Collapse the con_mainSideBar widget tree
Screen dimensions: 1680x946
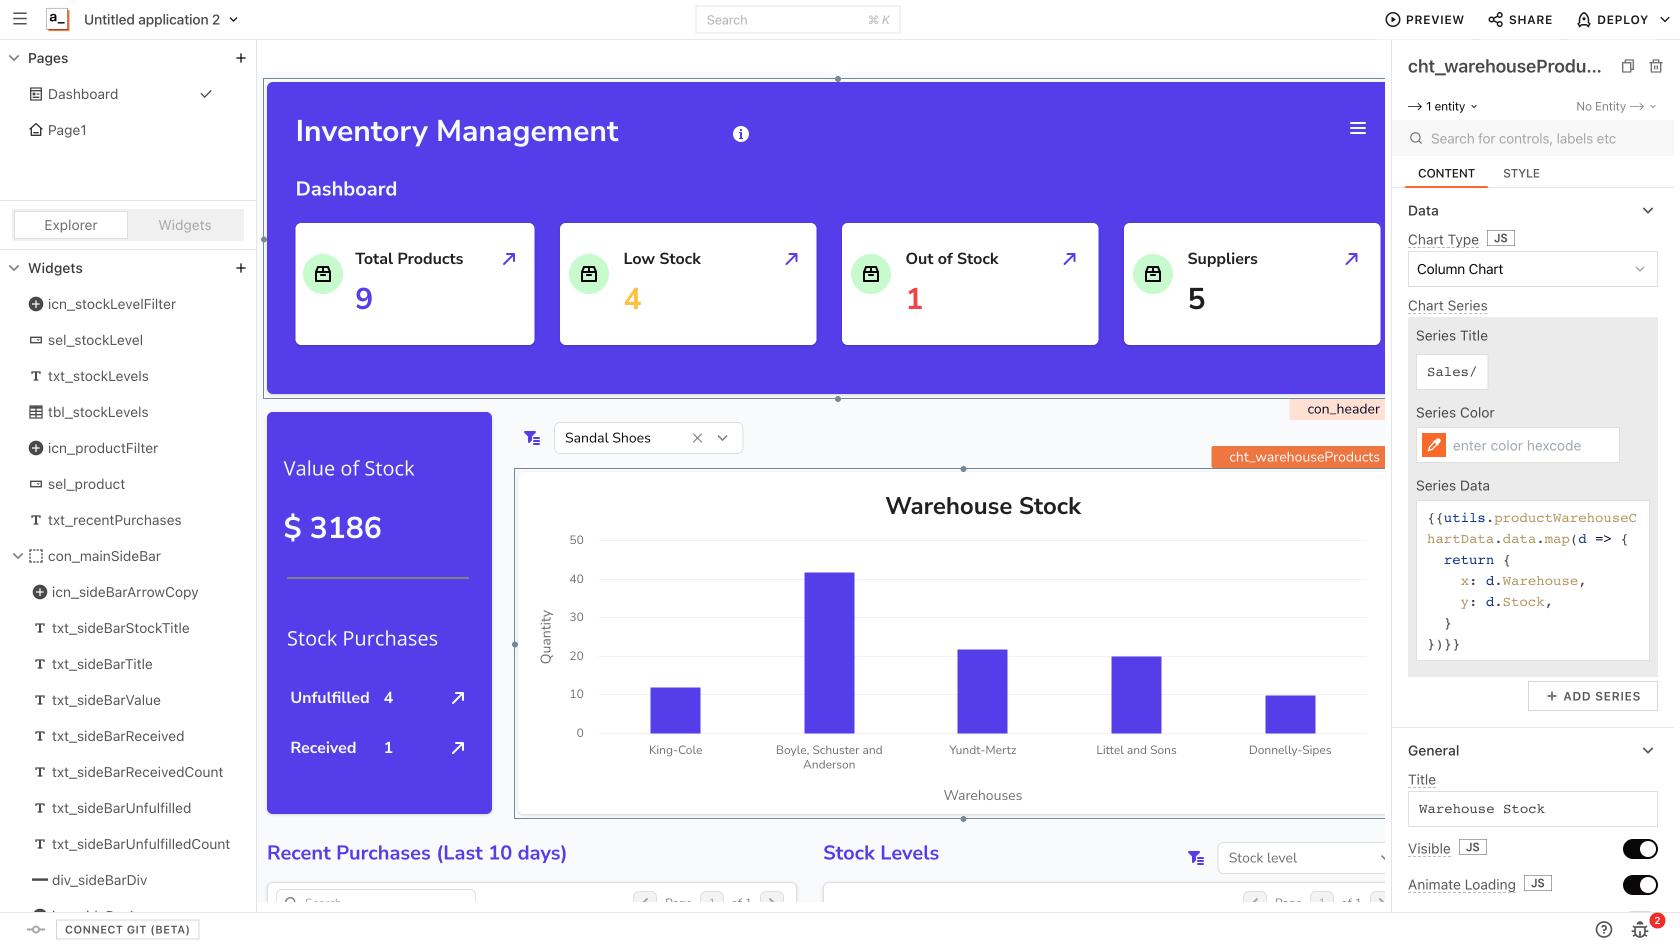tap(16, 556)
